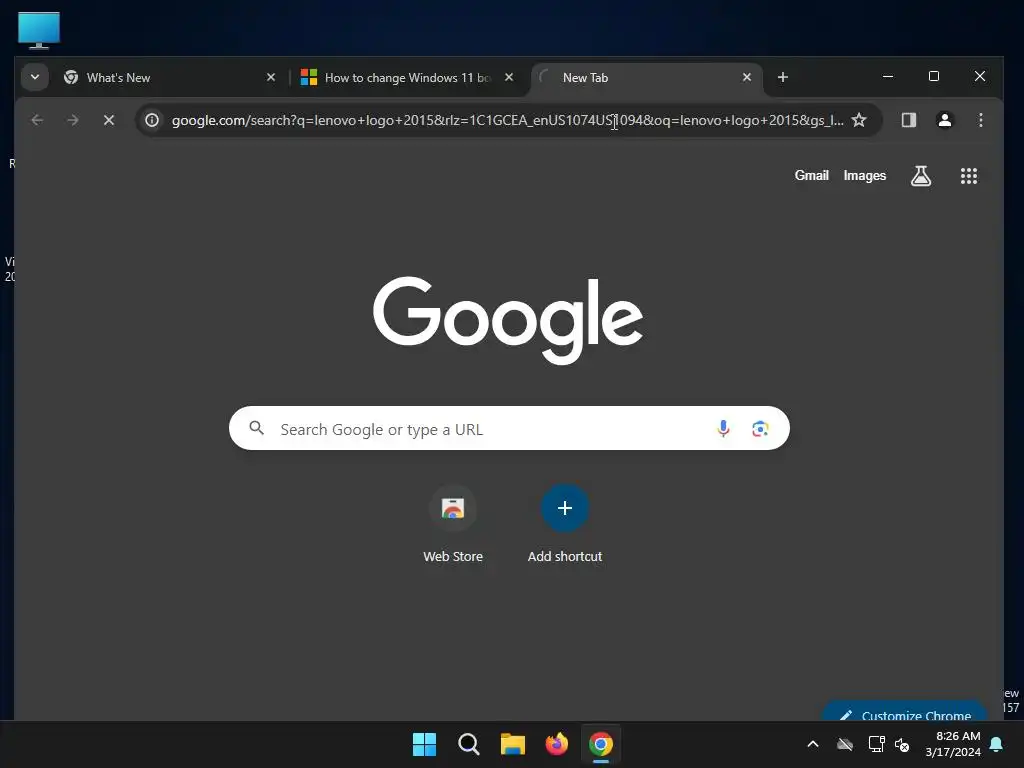Switch to the How to change Windows 11 tab

407,78
